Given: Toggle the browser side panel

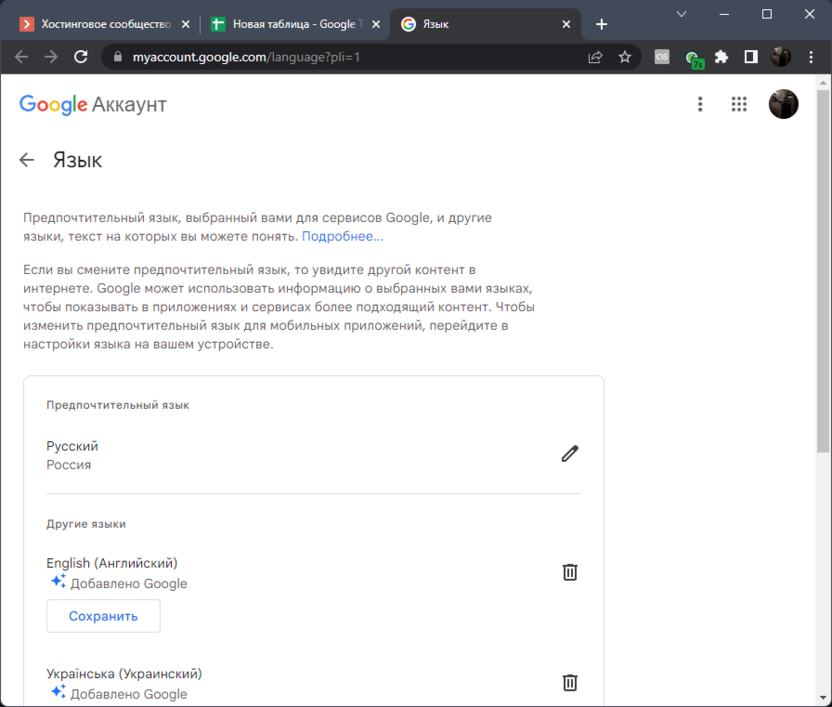Looking at the screenshot, I should pyautogui.click(x=751, y=57).
